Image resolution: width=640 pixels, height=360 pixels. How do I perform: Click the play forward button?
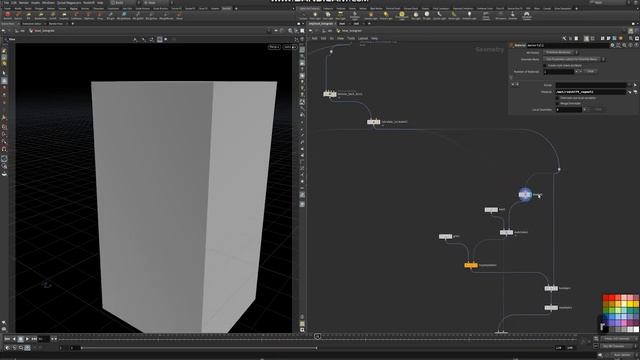pos(28,339)
